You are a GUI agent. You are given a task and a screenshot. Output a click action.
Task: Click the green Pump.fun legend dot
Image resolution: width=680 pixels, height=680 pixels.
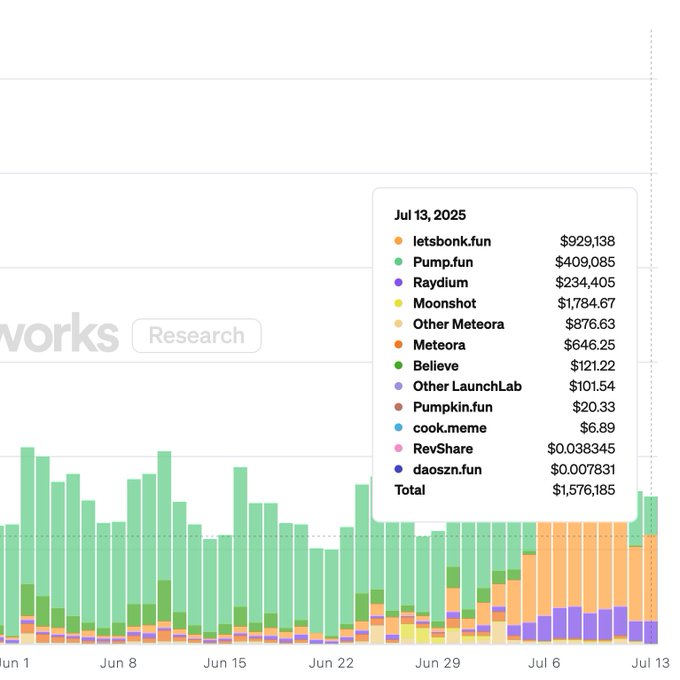click(x=398, y=262)
